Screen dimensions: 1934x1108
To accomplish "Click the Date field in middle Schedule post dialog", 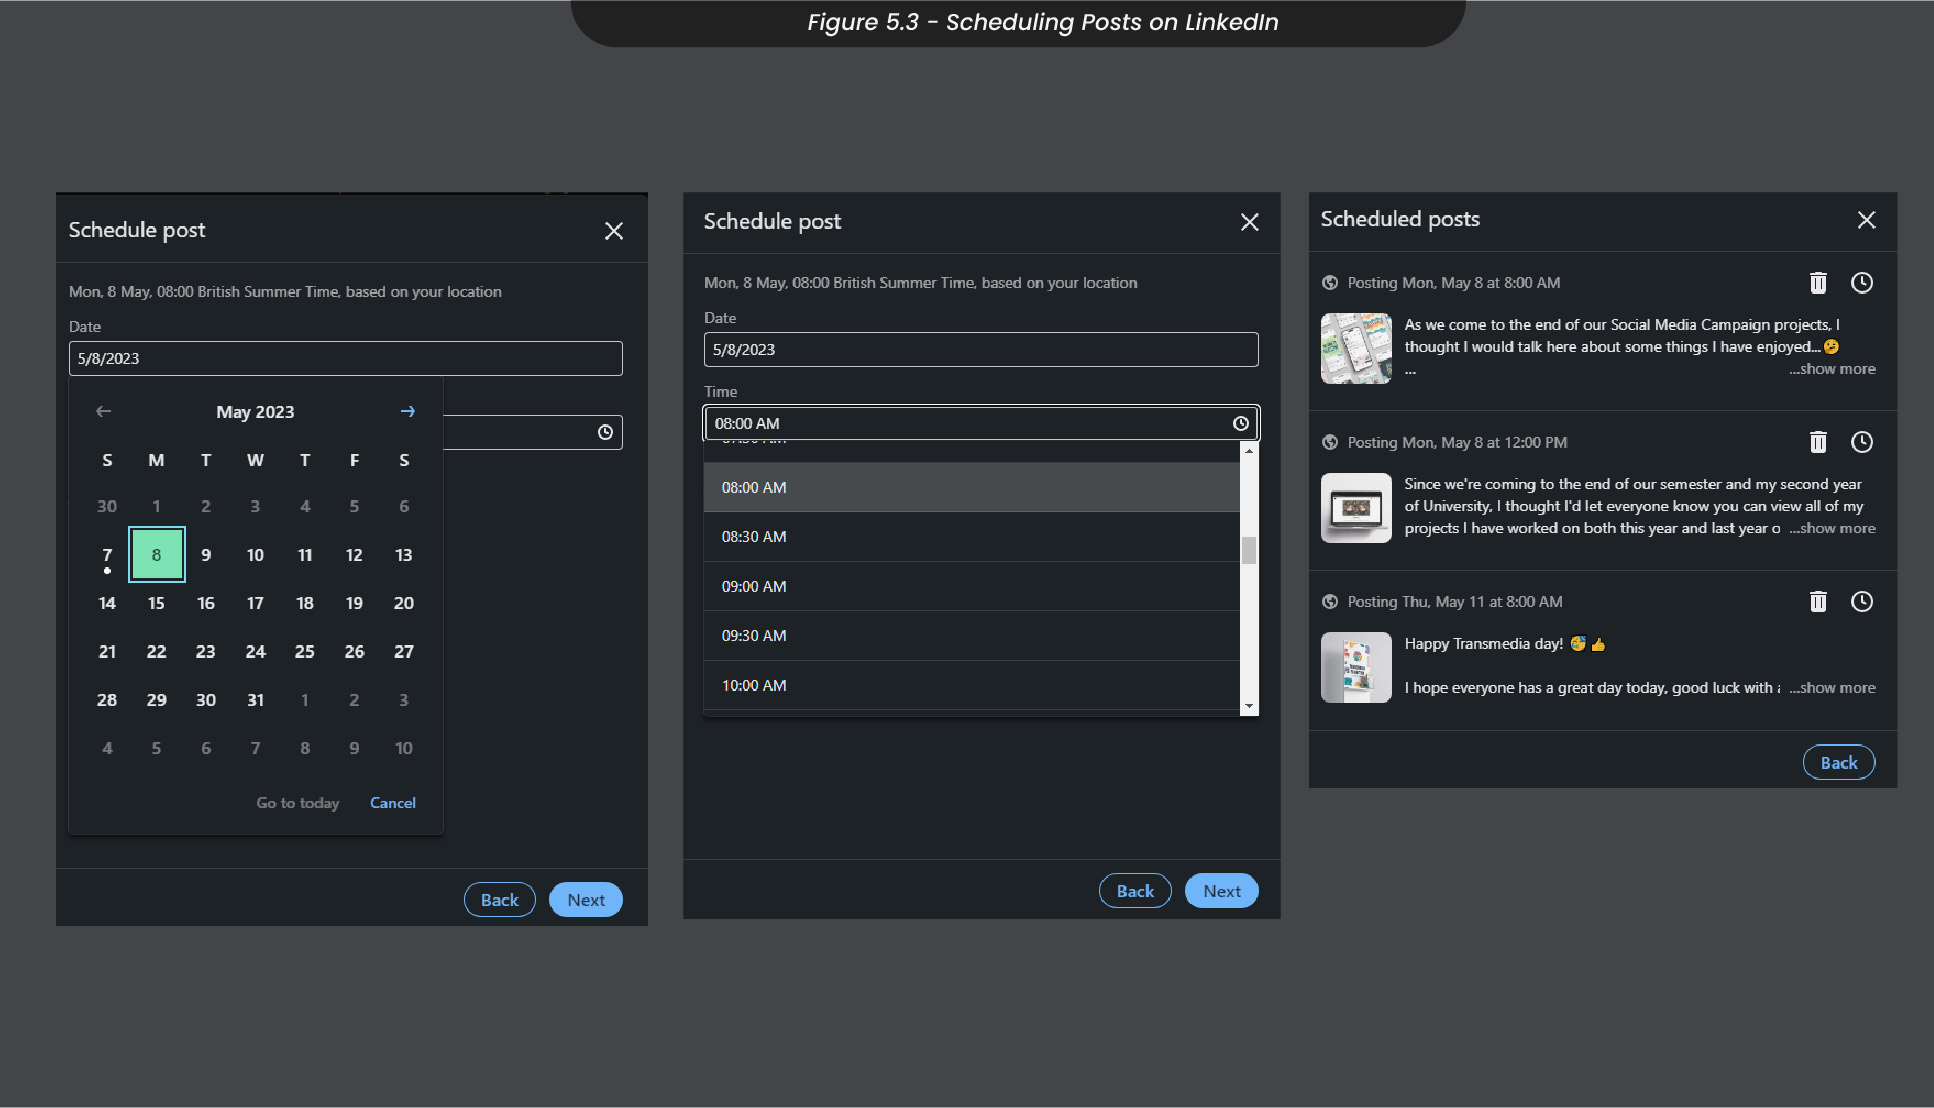I will [981, 350].
